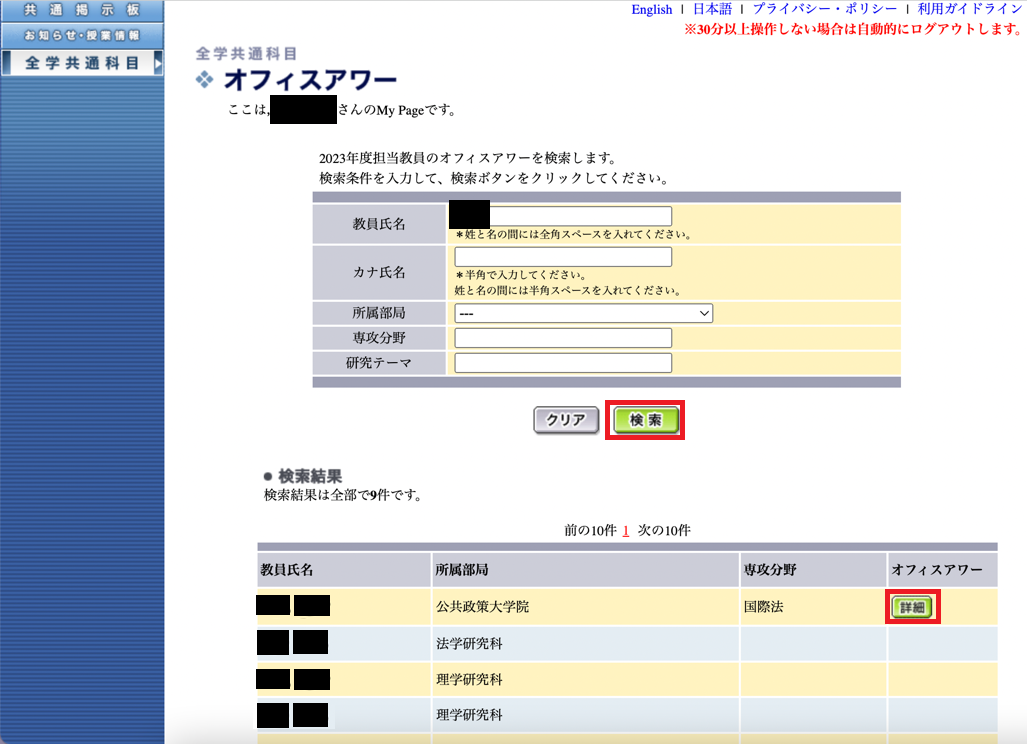
Task: Click the クリア (clear) button
Action: [x=565, y=420]
